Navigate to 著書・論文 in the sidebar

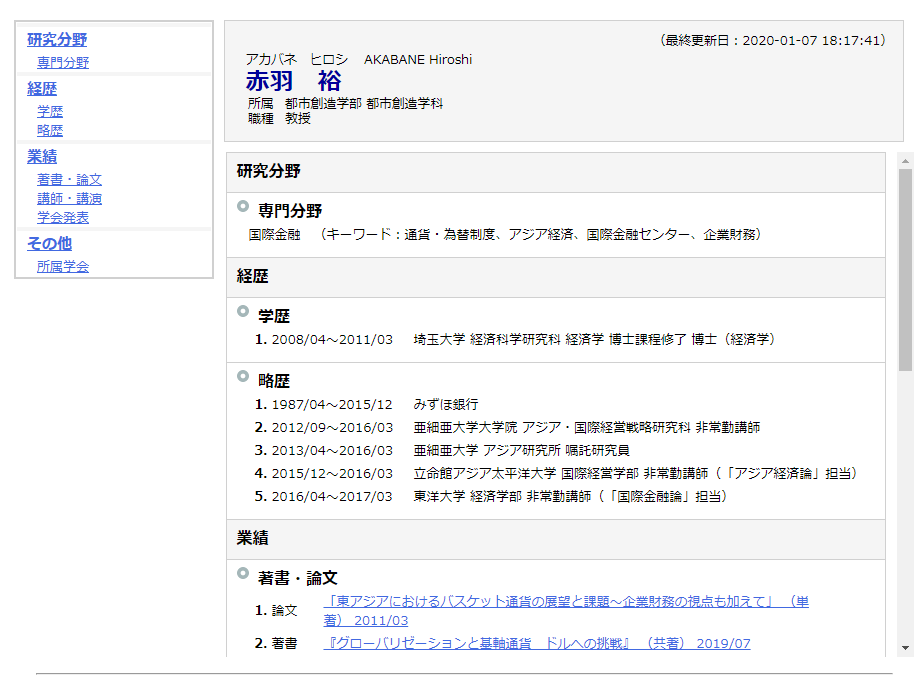[x=69, y=180]
